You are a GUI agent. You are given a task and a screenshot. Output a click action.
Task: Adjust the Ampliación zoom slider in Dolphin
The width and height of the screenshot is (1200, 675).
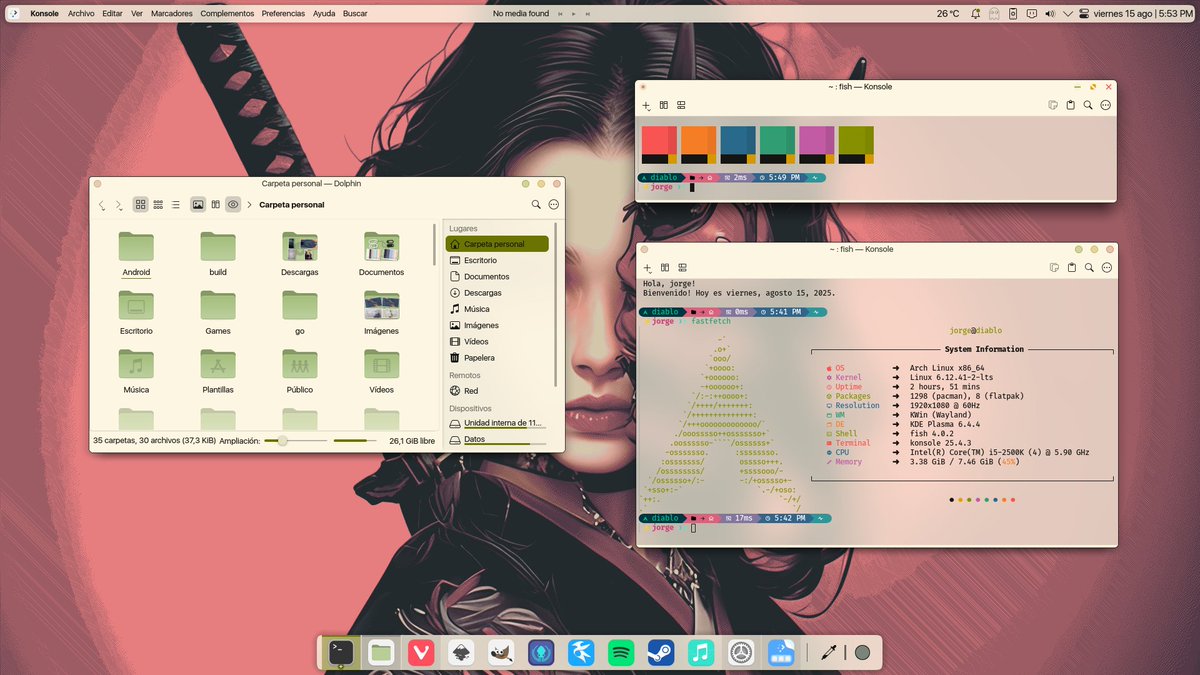(x=296, y=440)
